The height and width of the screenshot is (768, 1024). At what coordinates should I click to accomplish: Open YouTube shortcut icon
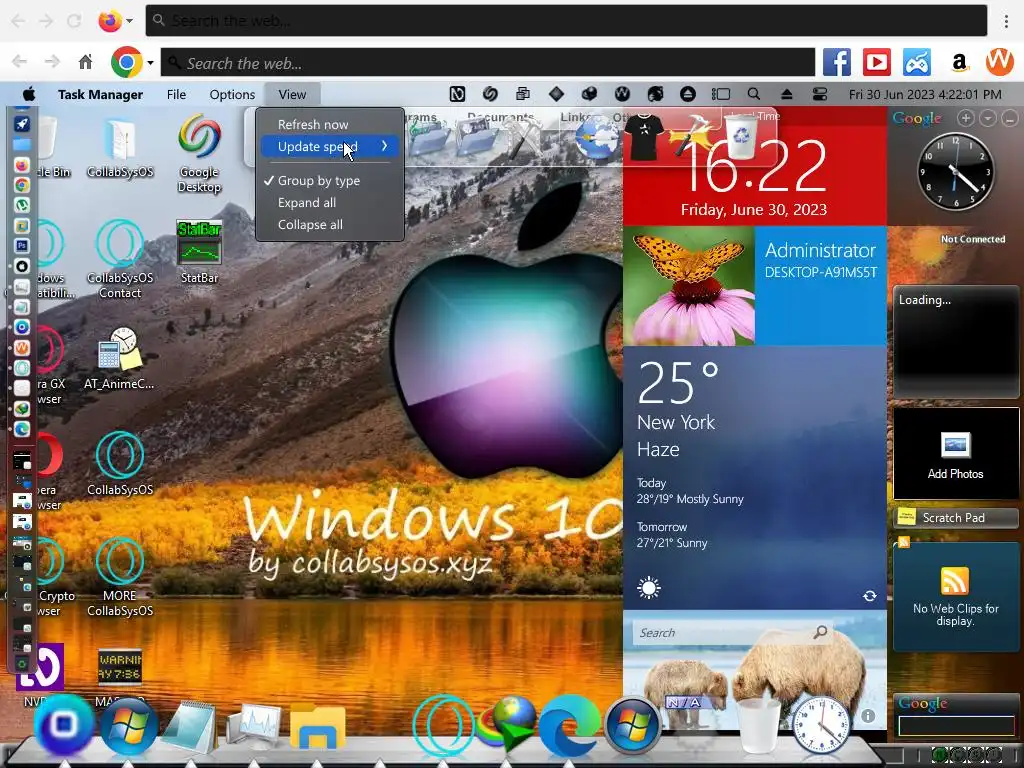[x=876, y=63]
